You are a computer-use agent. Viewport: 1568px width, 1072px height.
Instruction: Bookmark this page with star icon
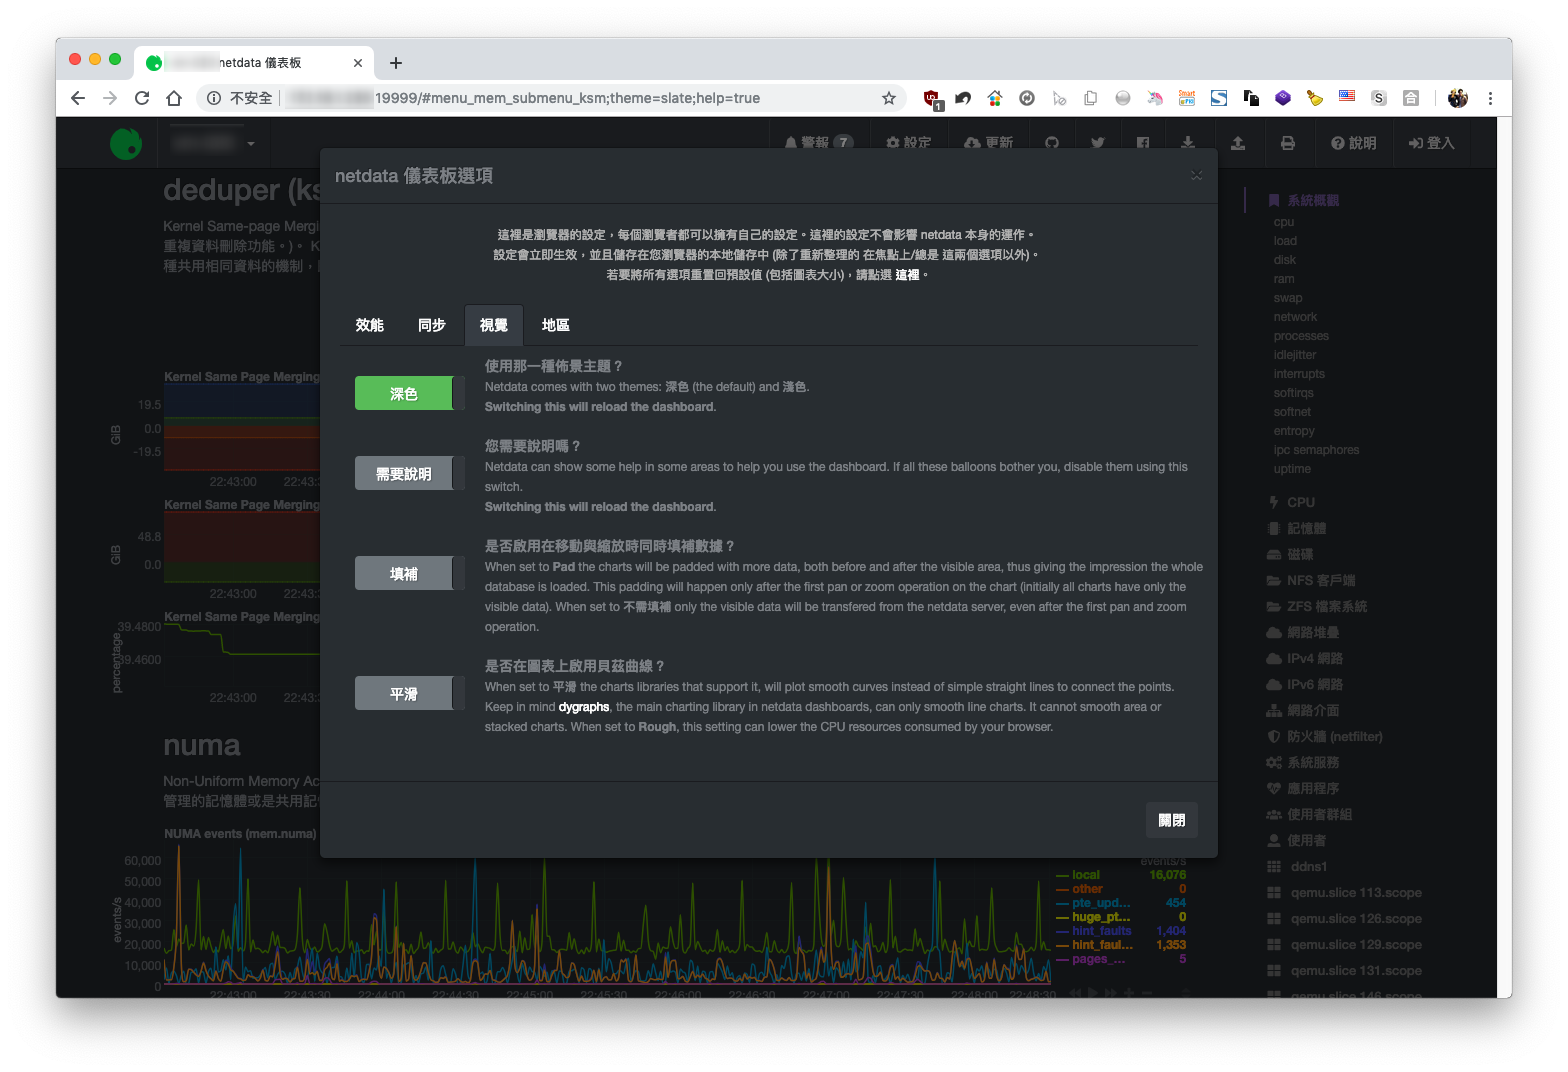[888, 98]
